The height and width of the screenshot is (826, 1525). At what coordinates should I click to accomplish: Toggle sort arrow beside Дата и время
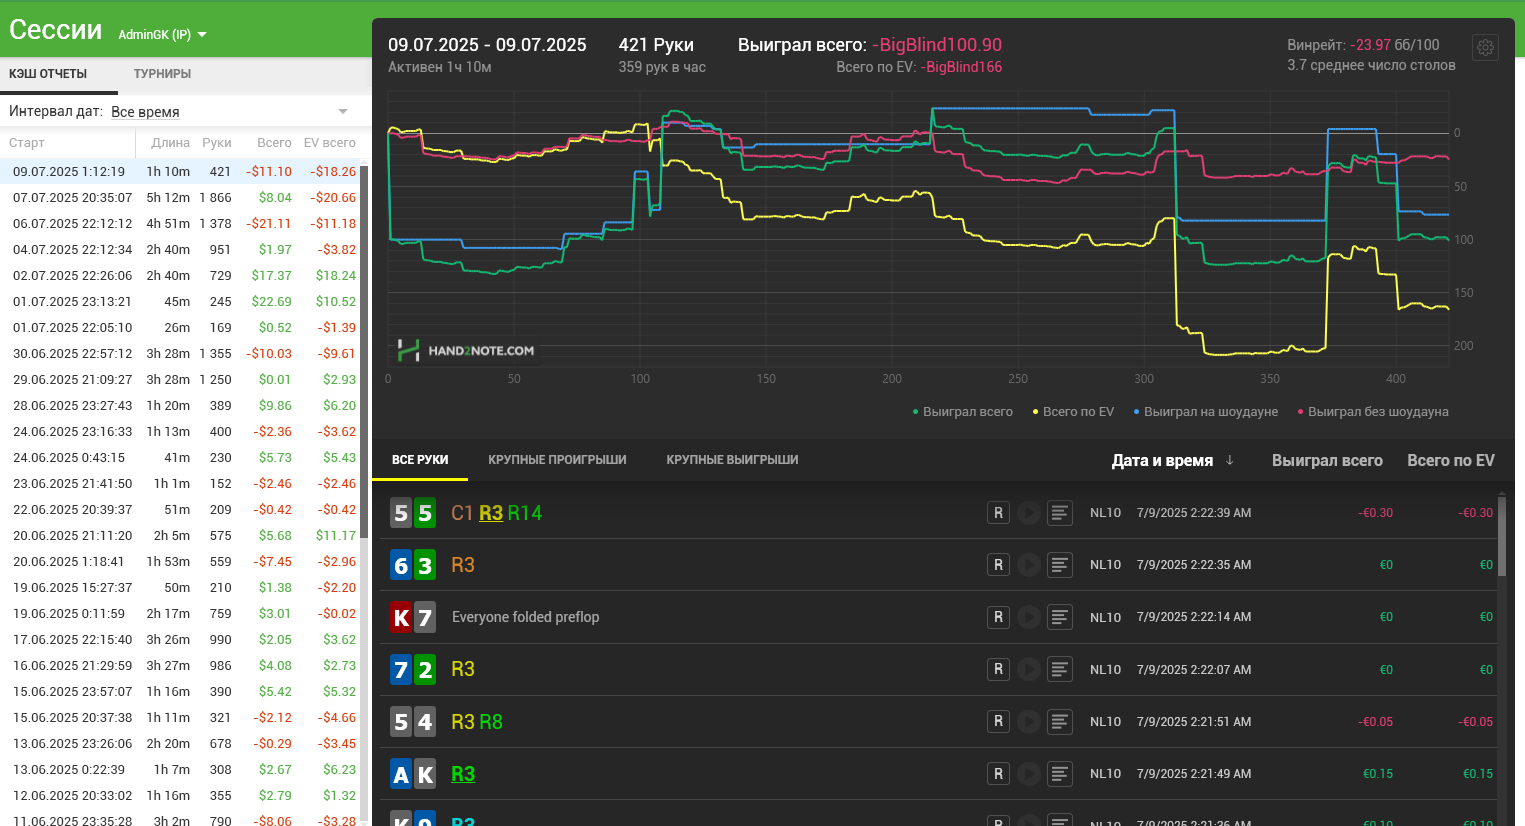click(x=1230, y=460)
